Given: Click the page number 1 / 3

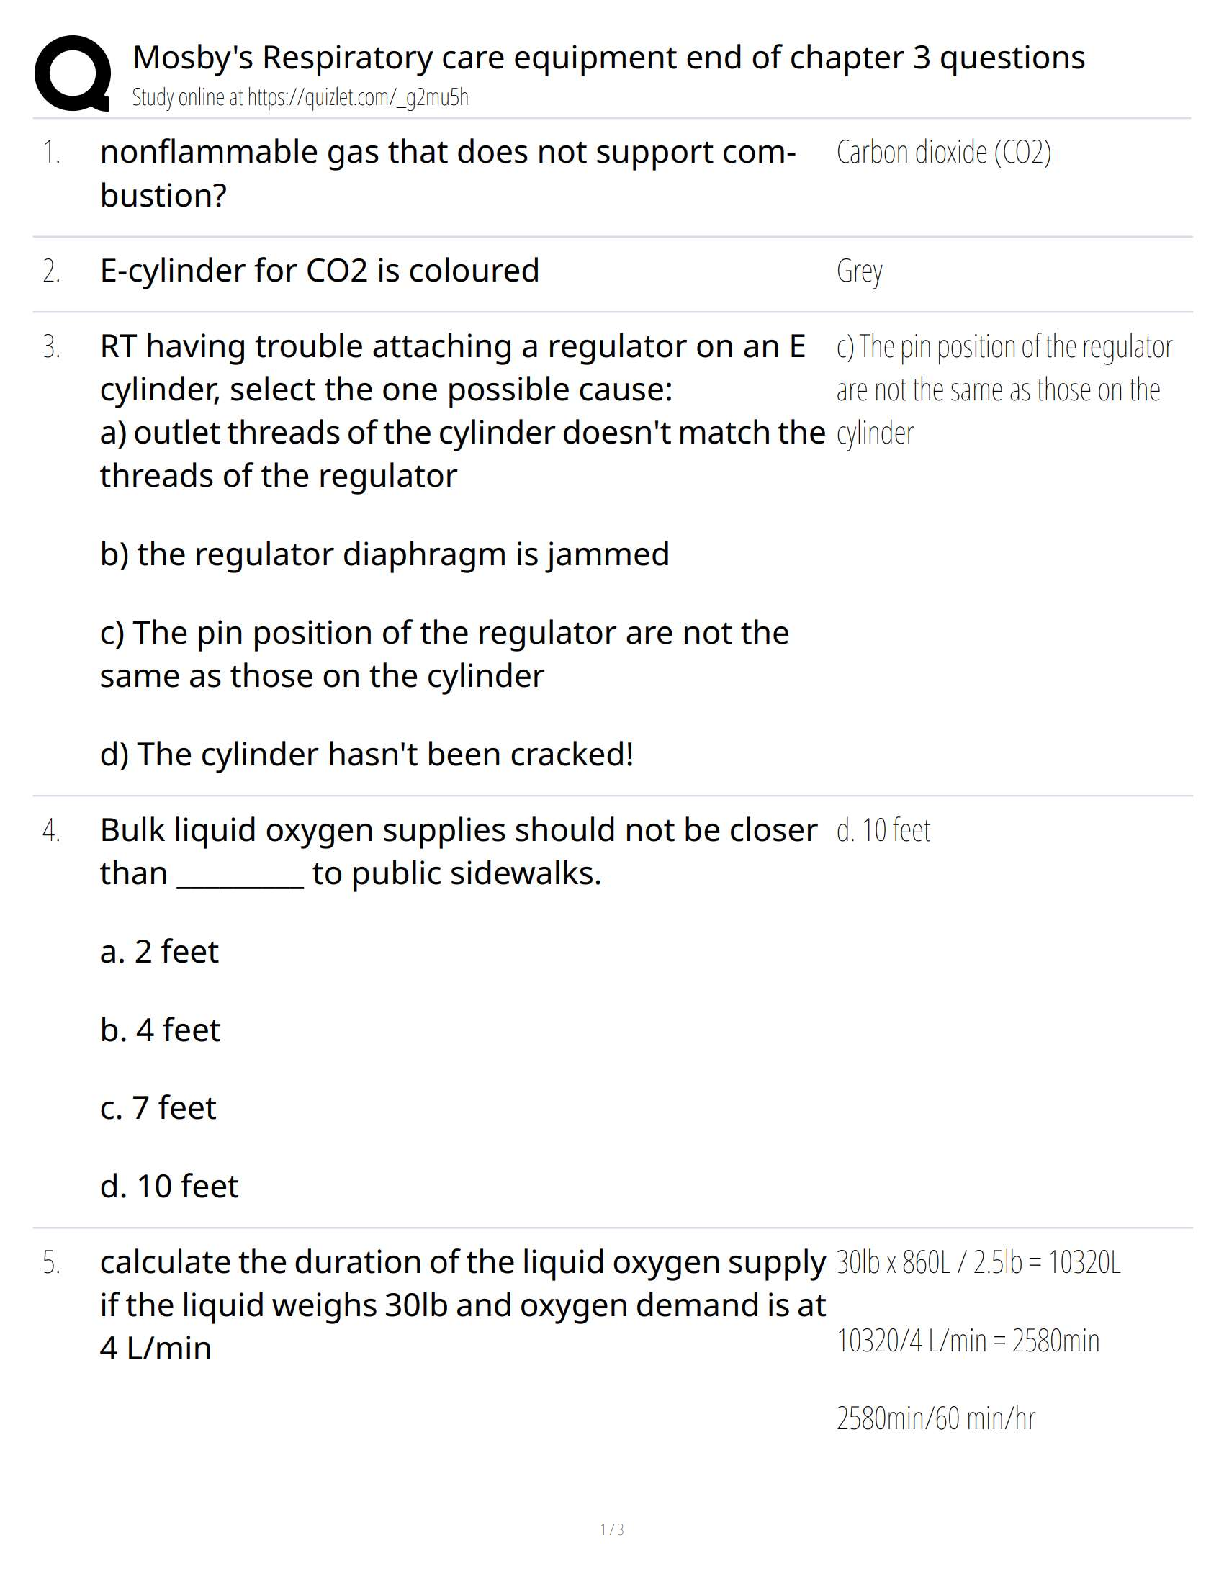Looking at the screenshot, I should (612, 1529).
